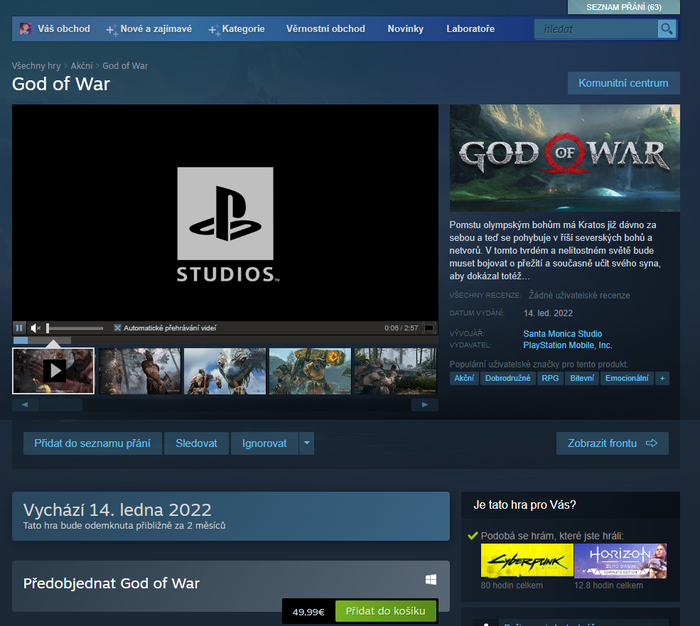The width and height of the screenshot is (700, 626).
Task: Uncheck Automatické přehrávání videí
Action: click(117, 328)
